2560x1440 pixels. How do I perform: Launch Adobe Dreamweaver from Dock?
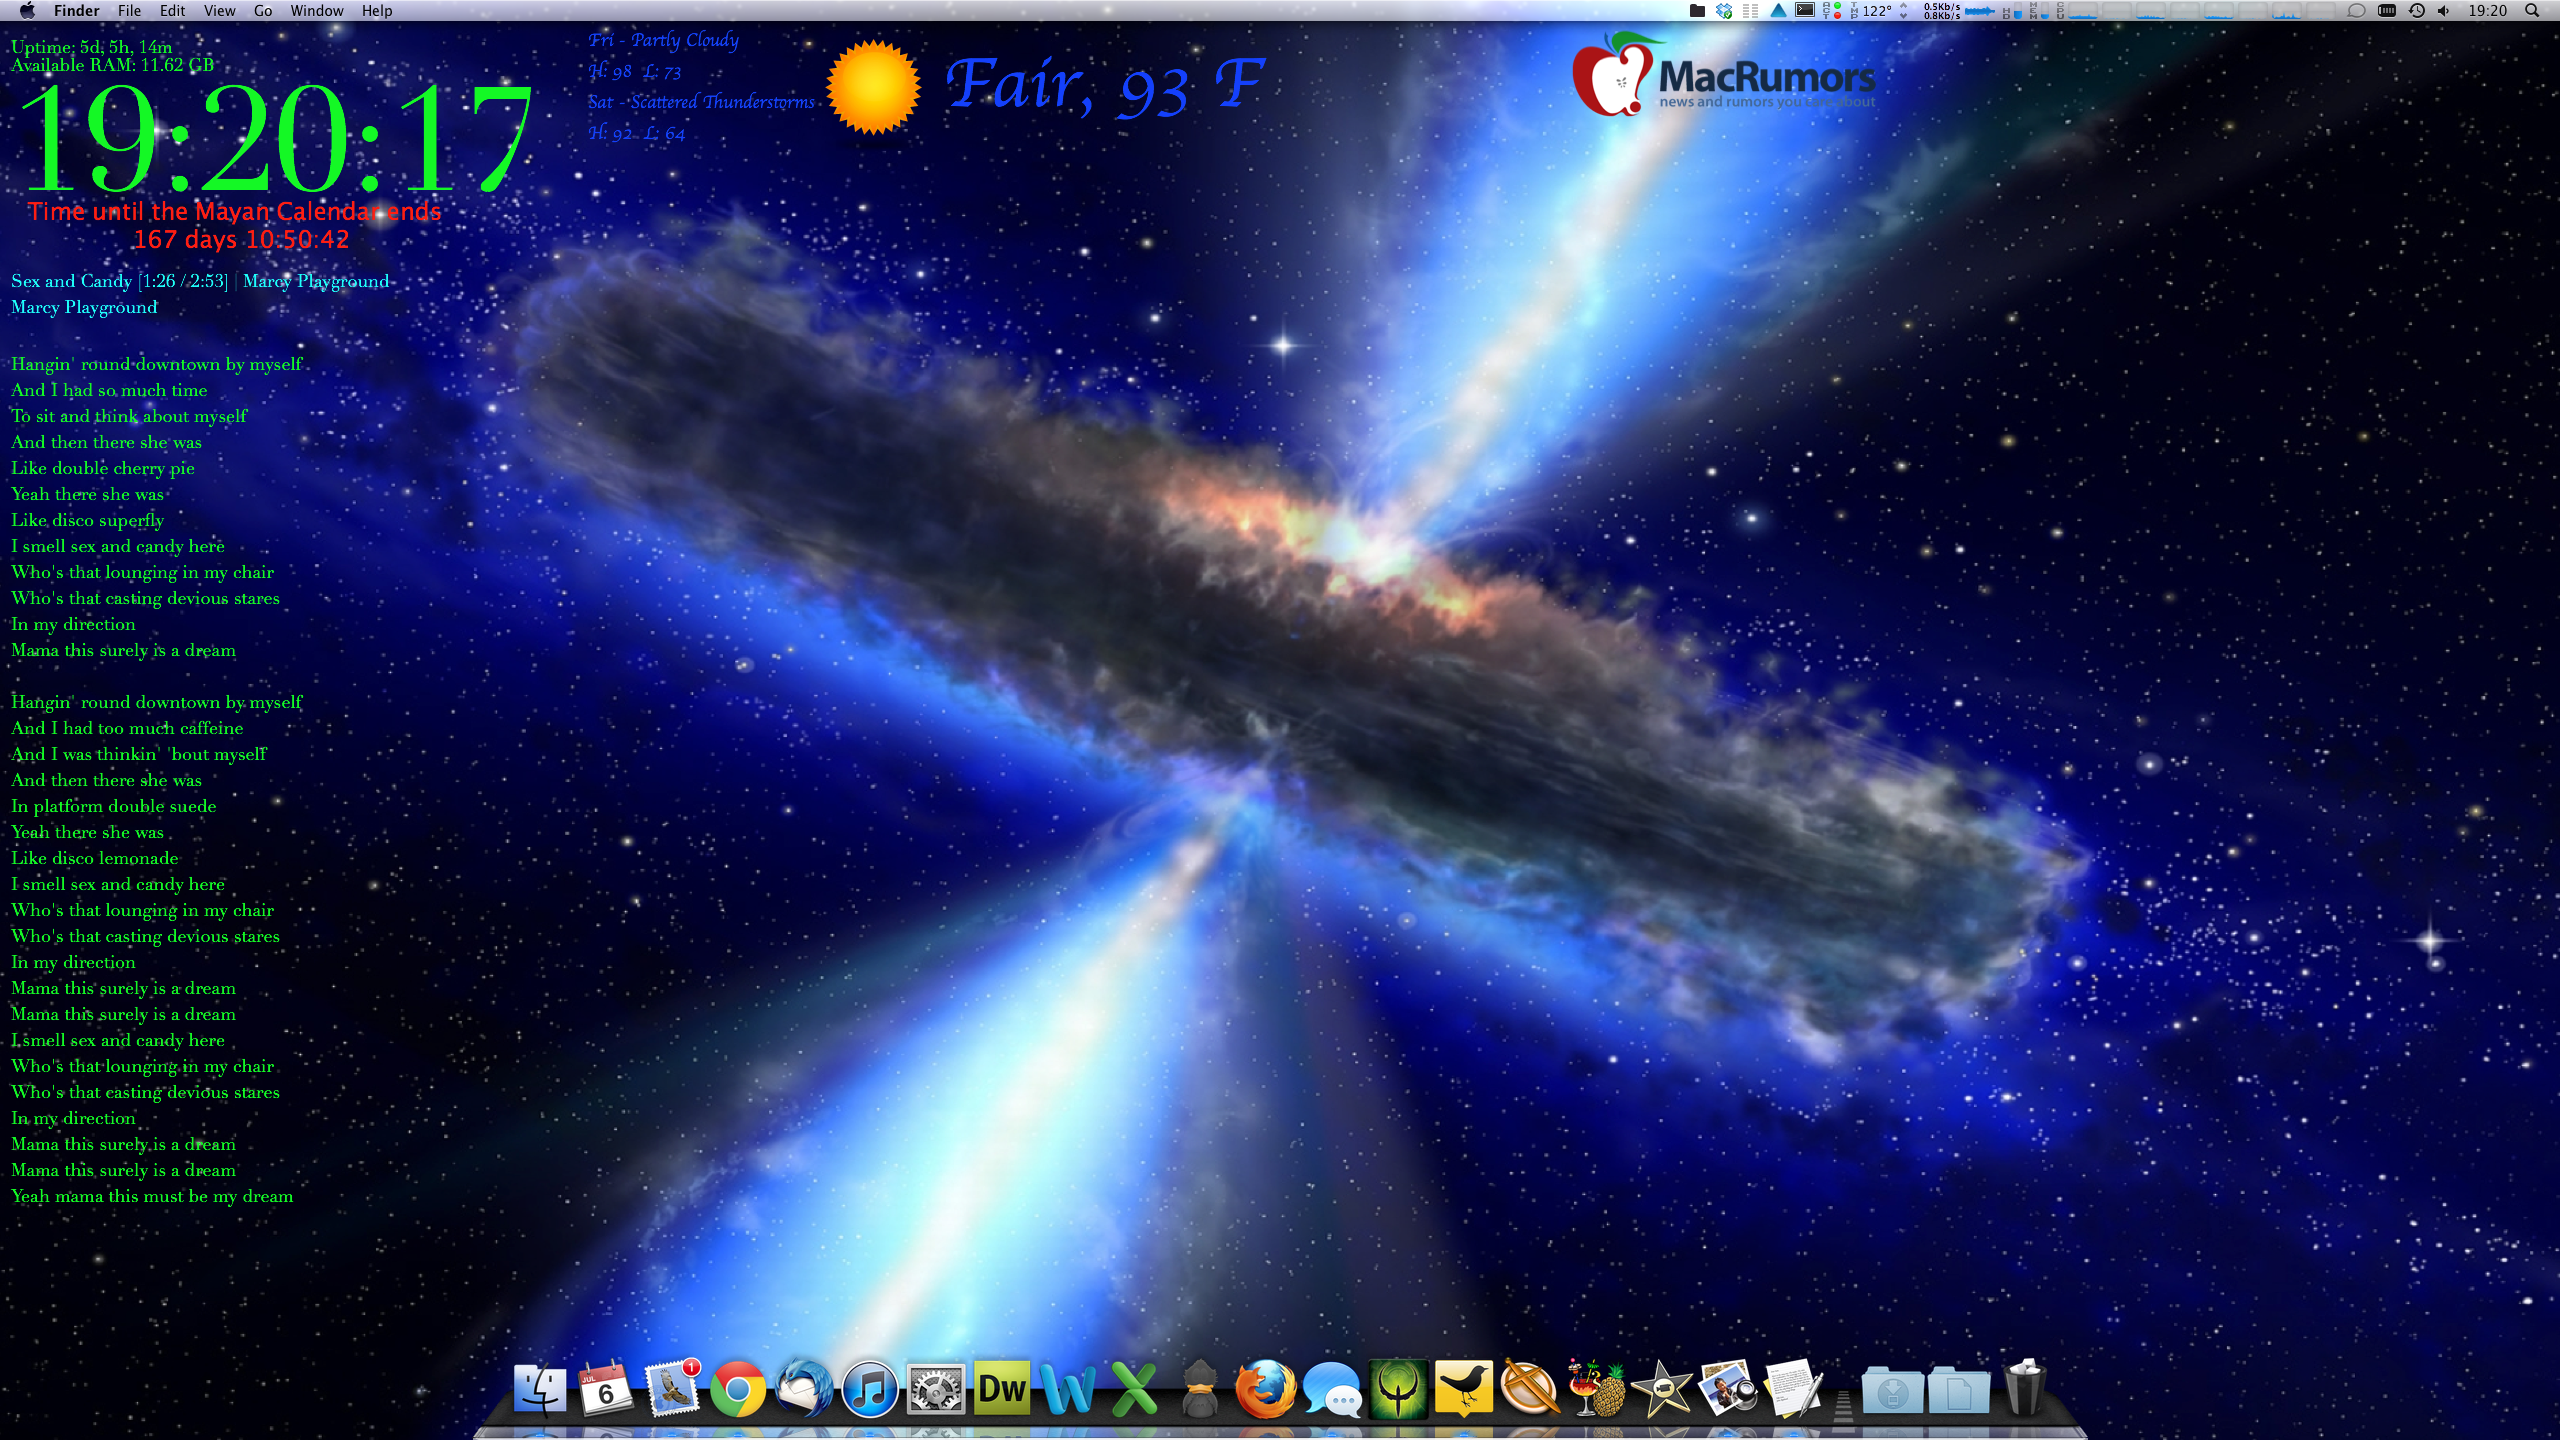pyautogui.click(x=1002, y=1389)
